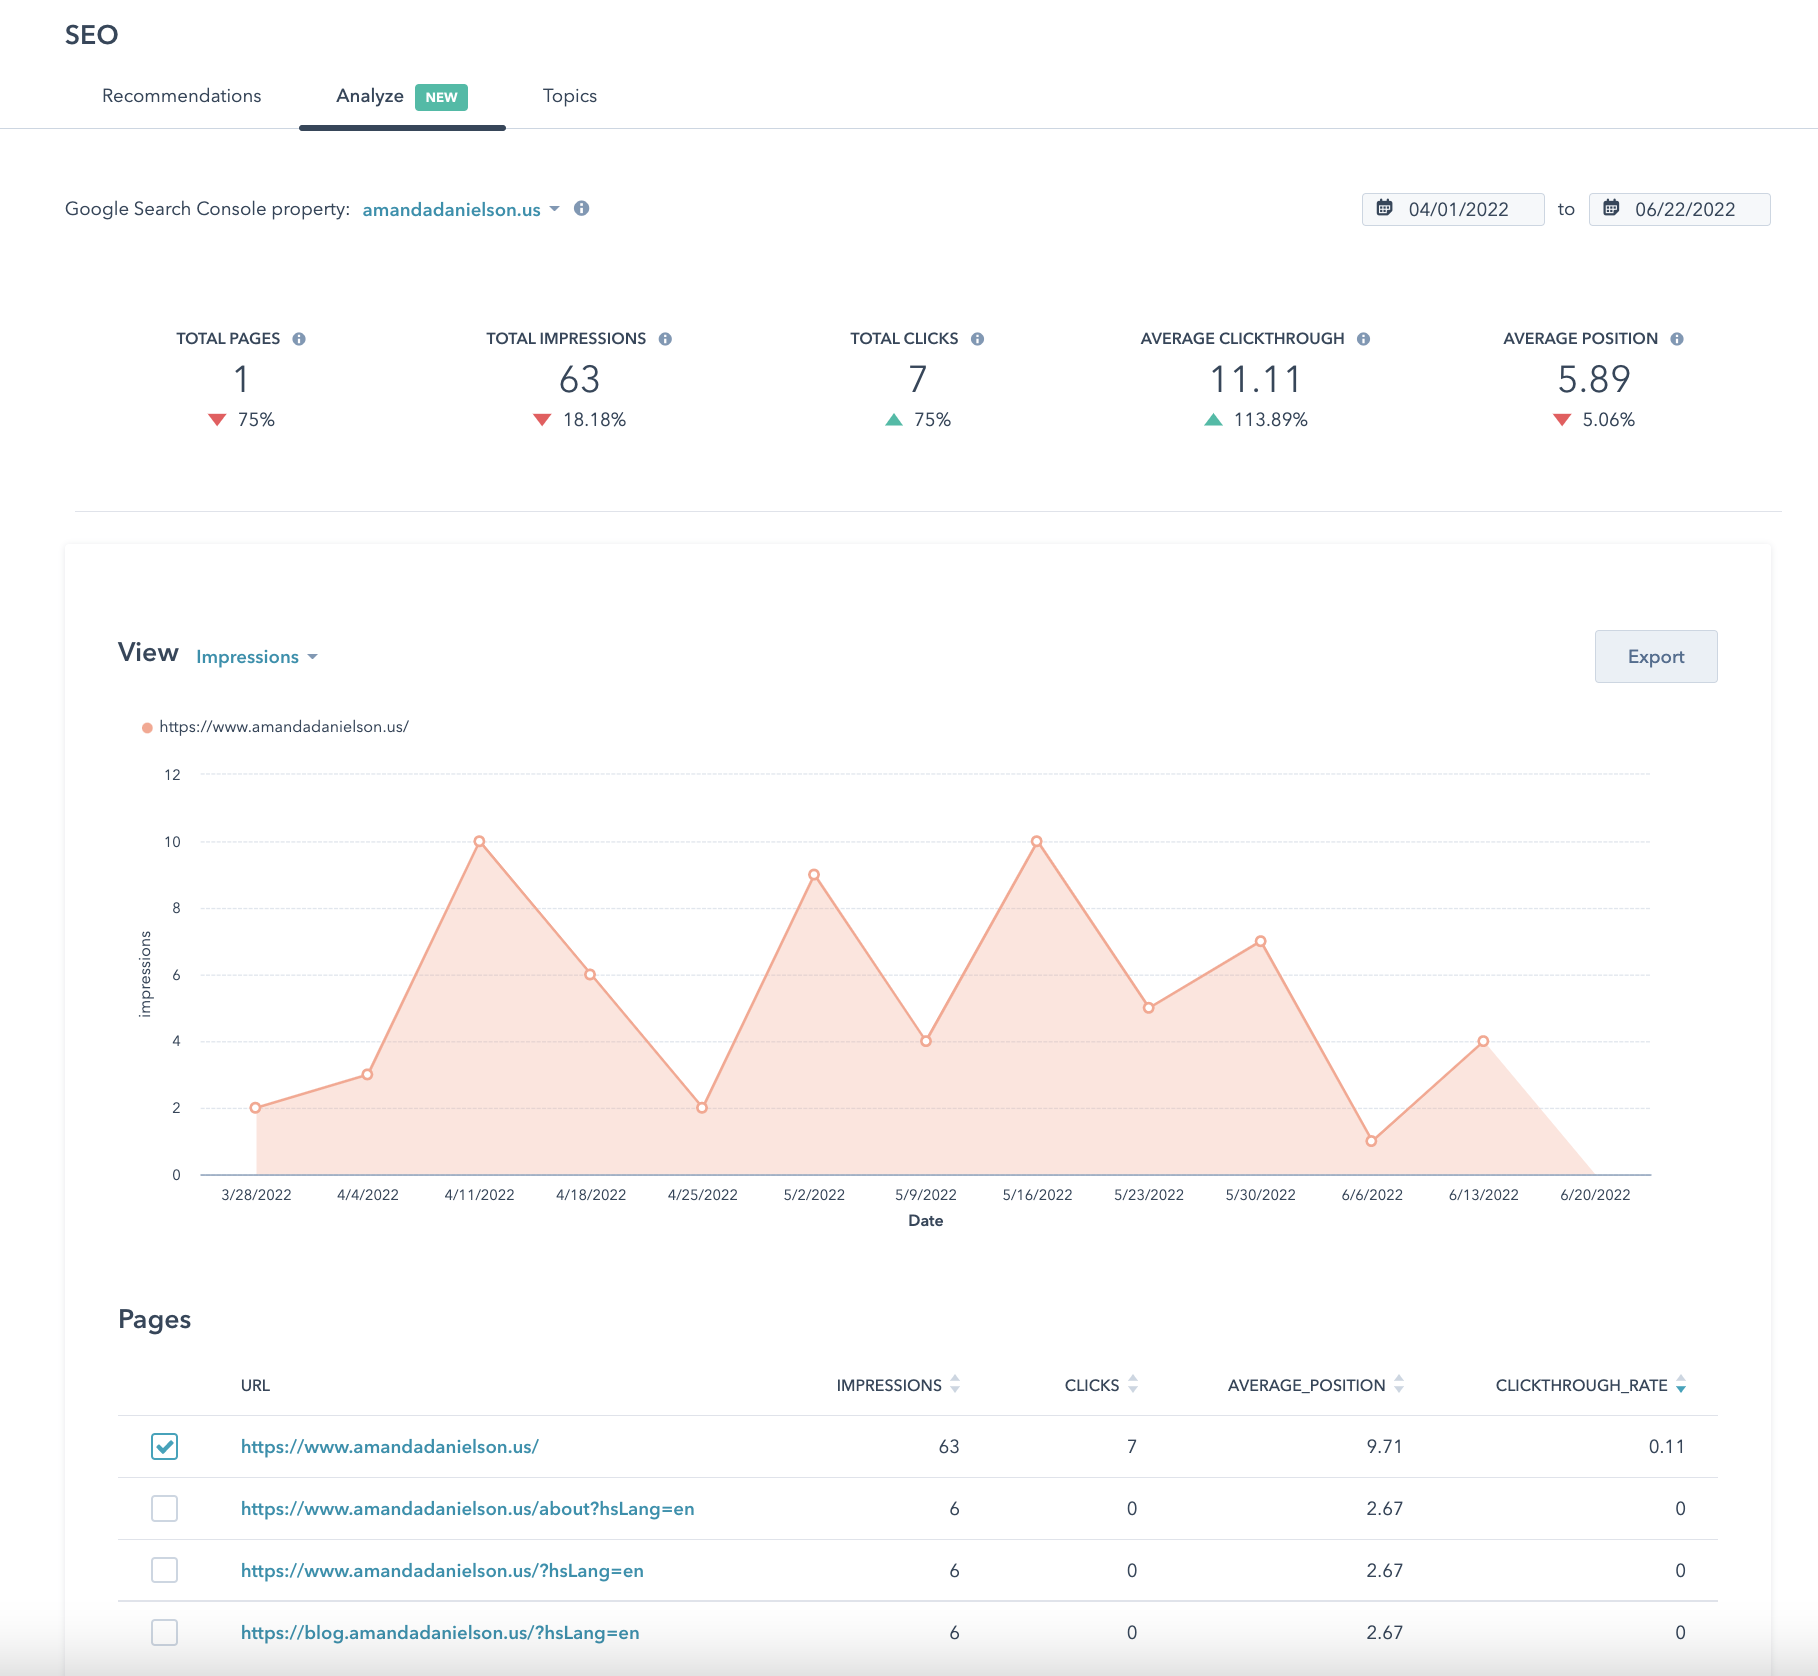Click the 9.71 average position cell
Screen dimensions: 1818x1676
click(x=1384, y=1446)
